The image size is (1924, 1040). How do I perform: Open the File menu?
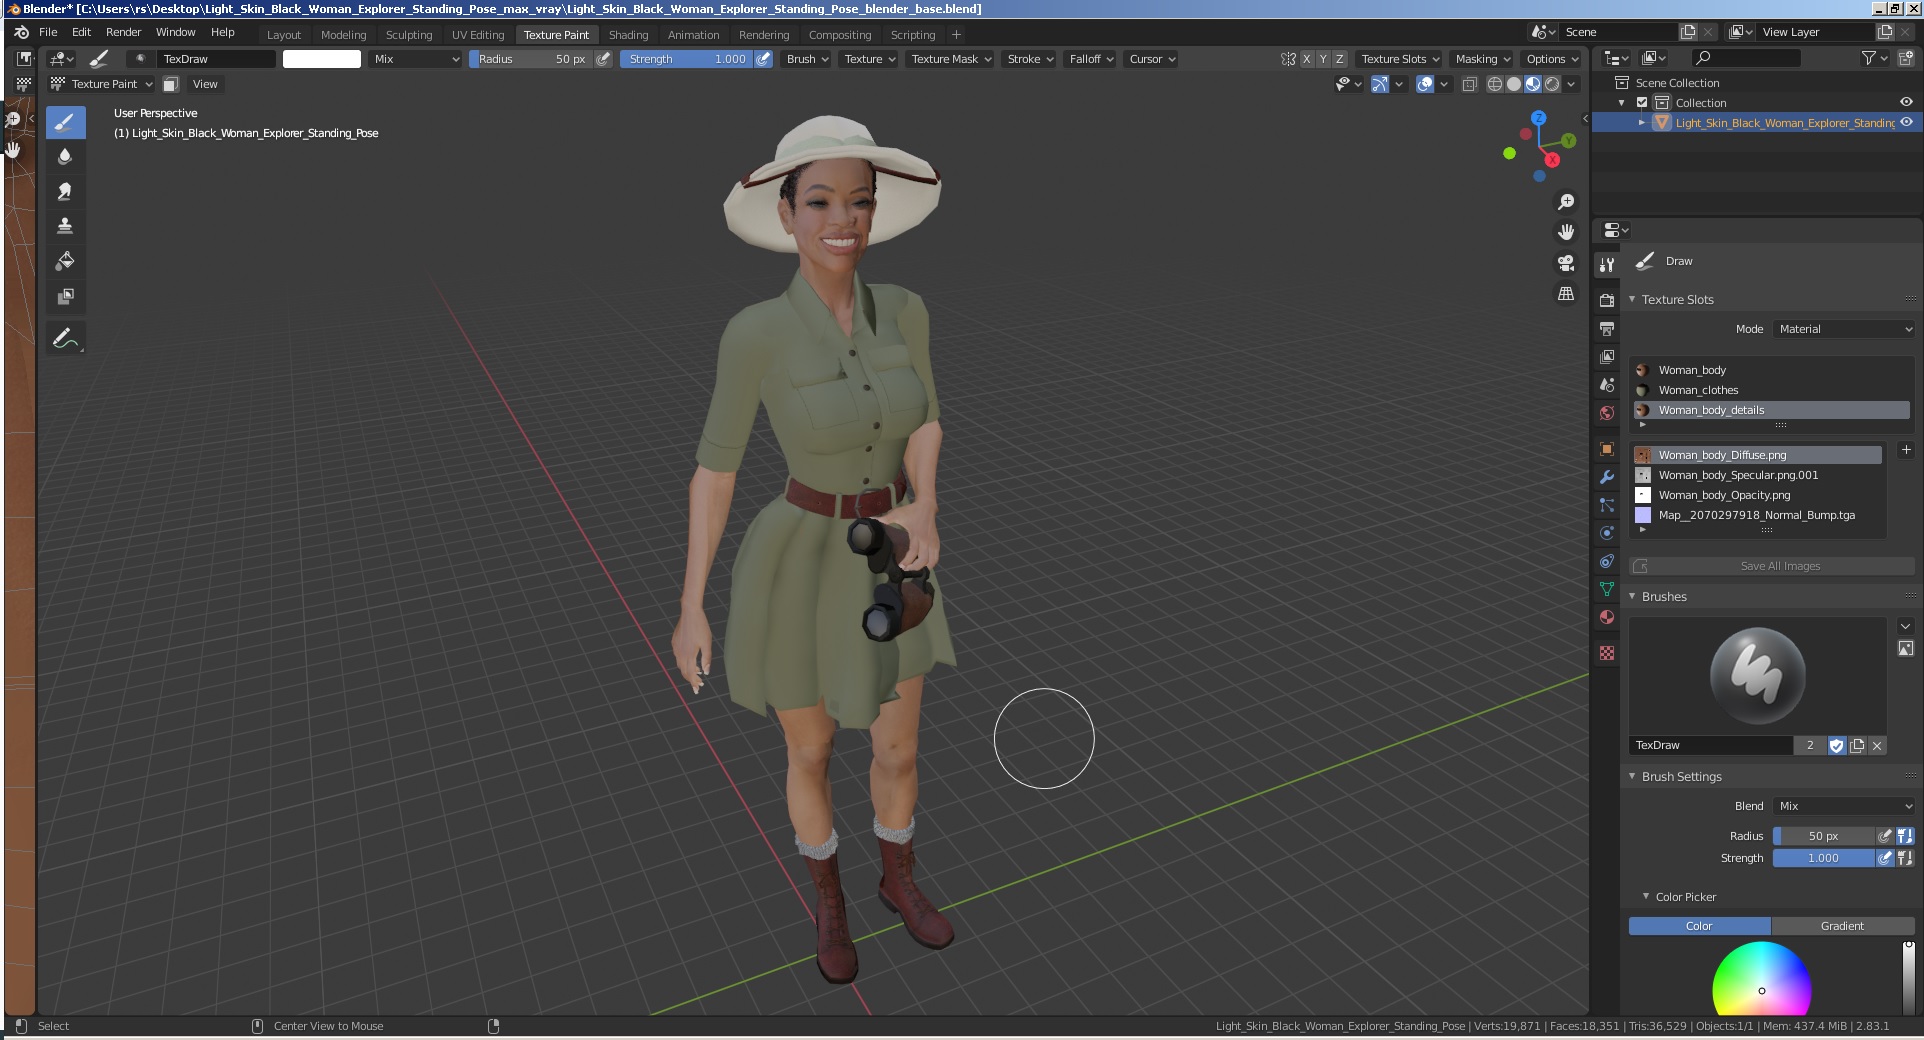(48, 32)
